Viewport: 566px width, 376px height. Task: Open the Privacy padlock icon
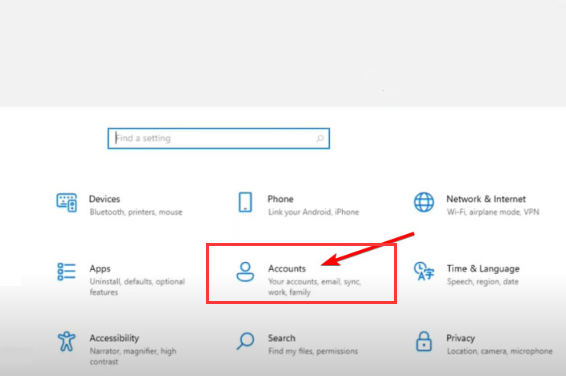(x=424, y=341)
